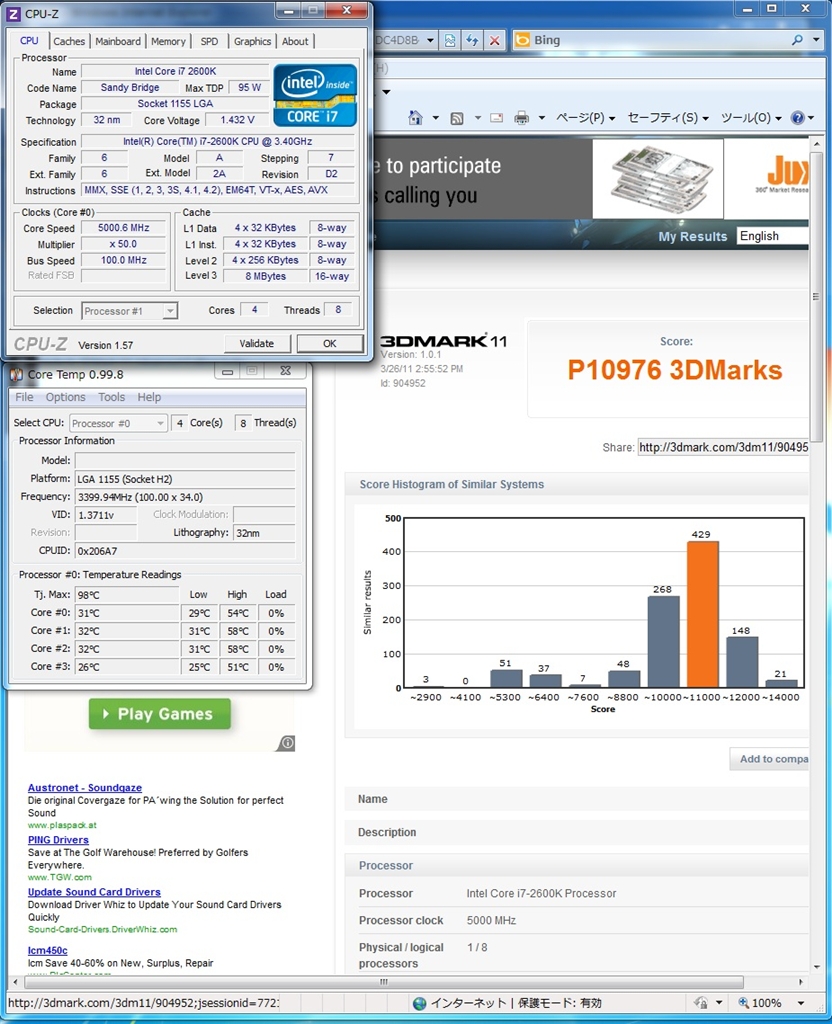Click the Add to compare button
Image resolution: width=832 pixels, height=1024 pixels.
(769, 759)
